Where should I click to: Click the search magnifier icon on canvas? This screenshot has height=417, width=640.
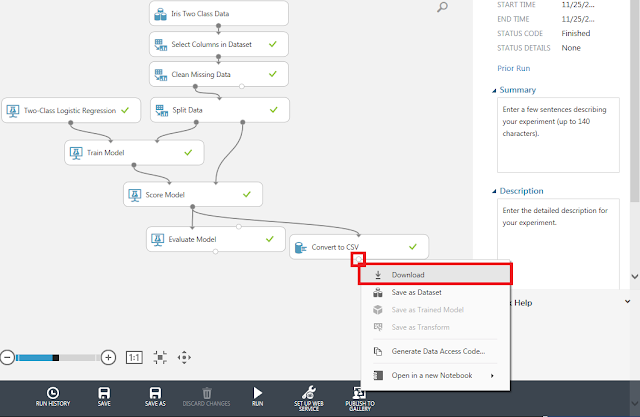pyautogui.click(x=443, y=8)
